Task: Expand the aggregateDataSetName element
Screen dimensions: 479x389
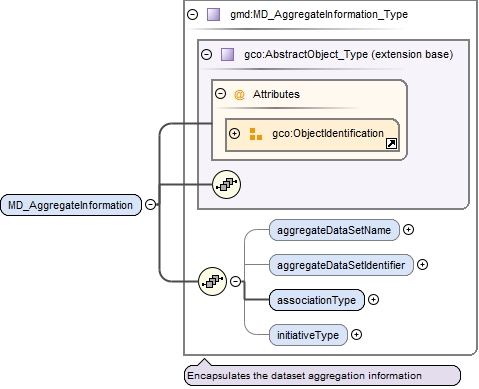Action: click(408, 230)
